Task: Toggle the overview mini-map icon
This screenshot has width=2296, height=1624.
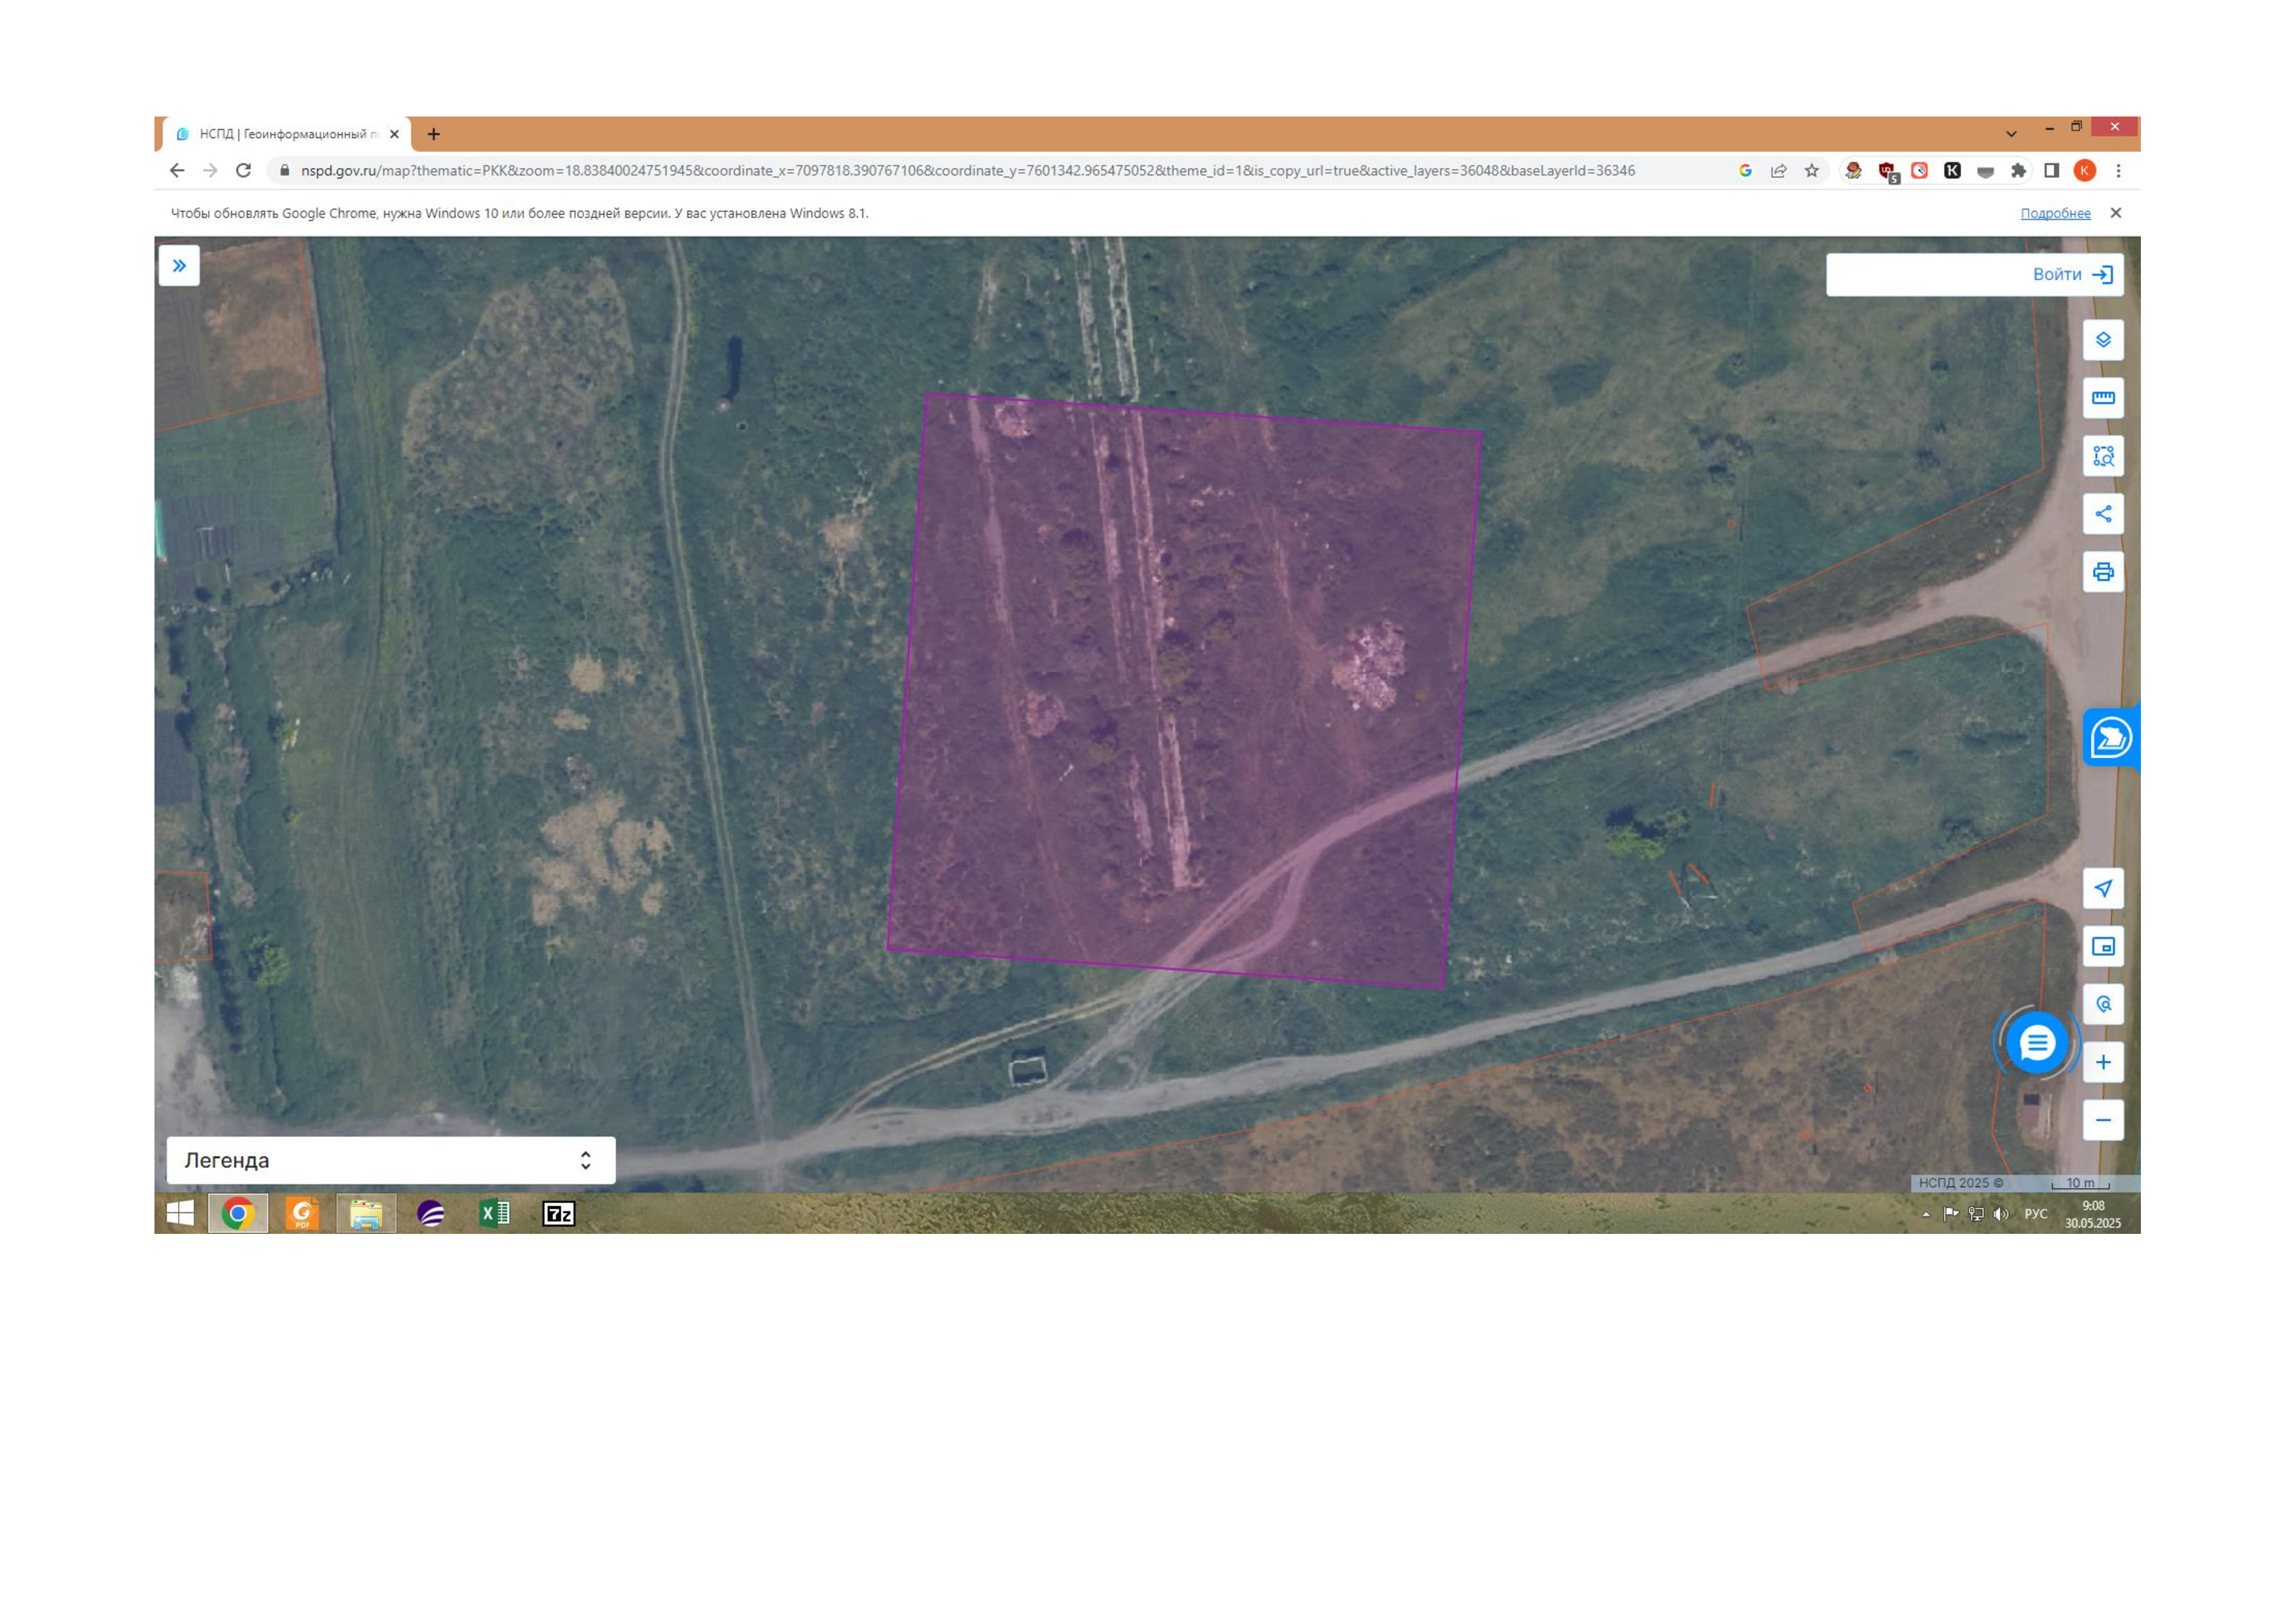Action: click(x=2102, y=946)
